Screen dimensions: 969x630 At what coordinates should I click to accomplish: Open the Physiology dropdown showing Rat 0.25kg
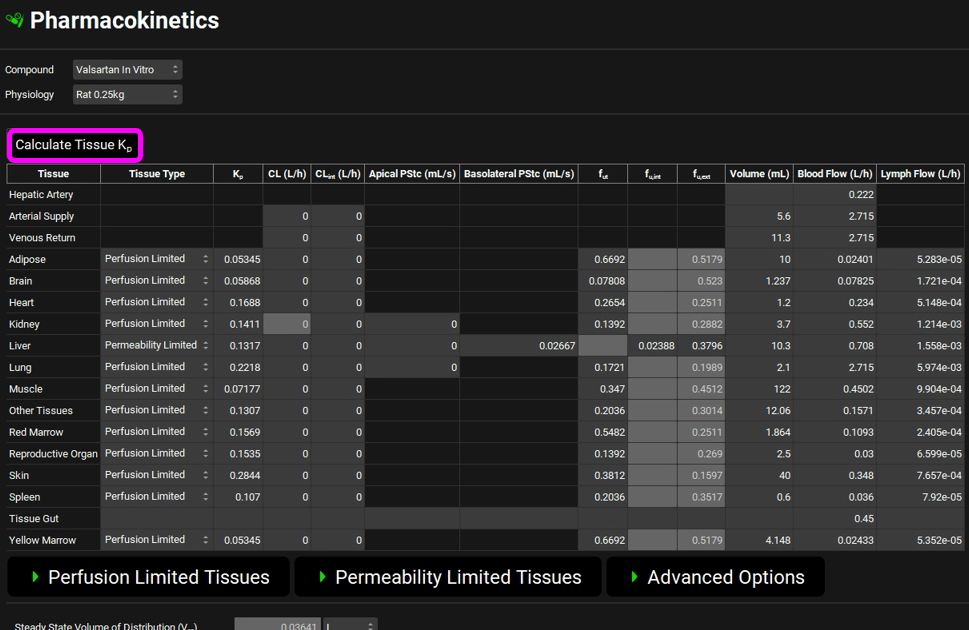[x=127, y=95]
